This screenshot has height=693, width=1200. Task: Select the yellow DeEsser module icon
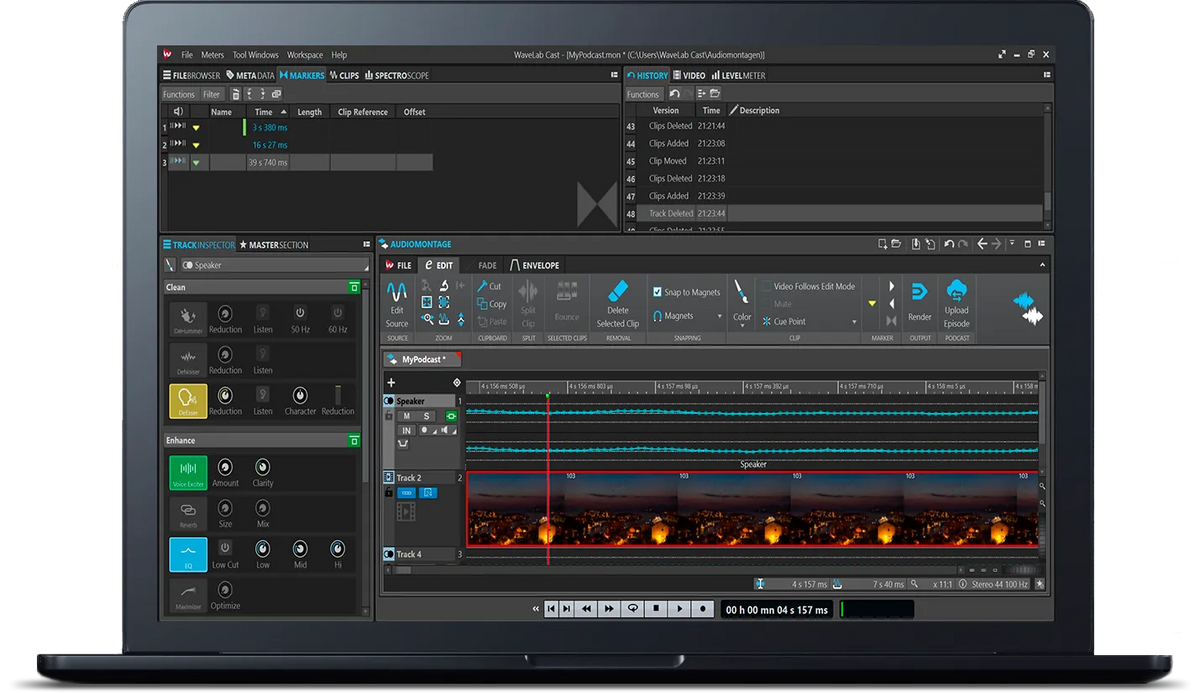point(188,401)
